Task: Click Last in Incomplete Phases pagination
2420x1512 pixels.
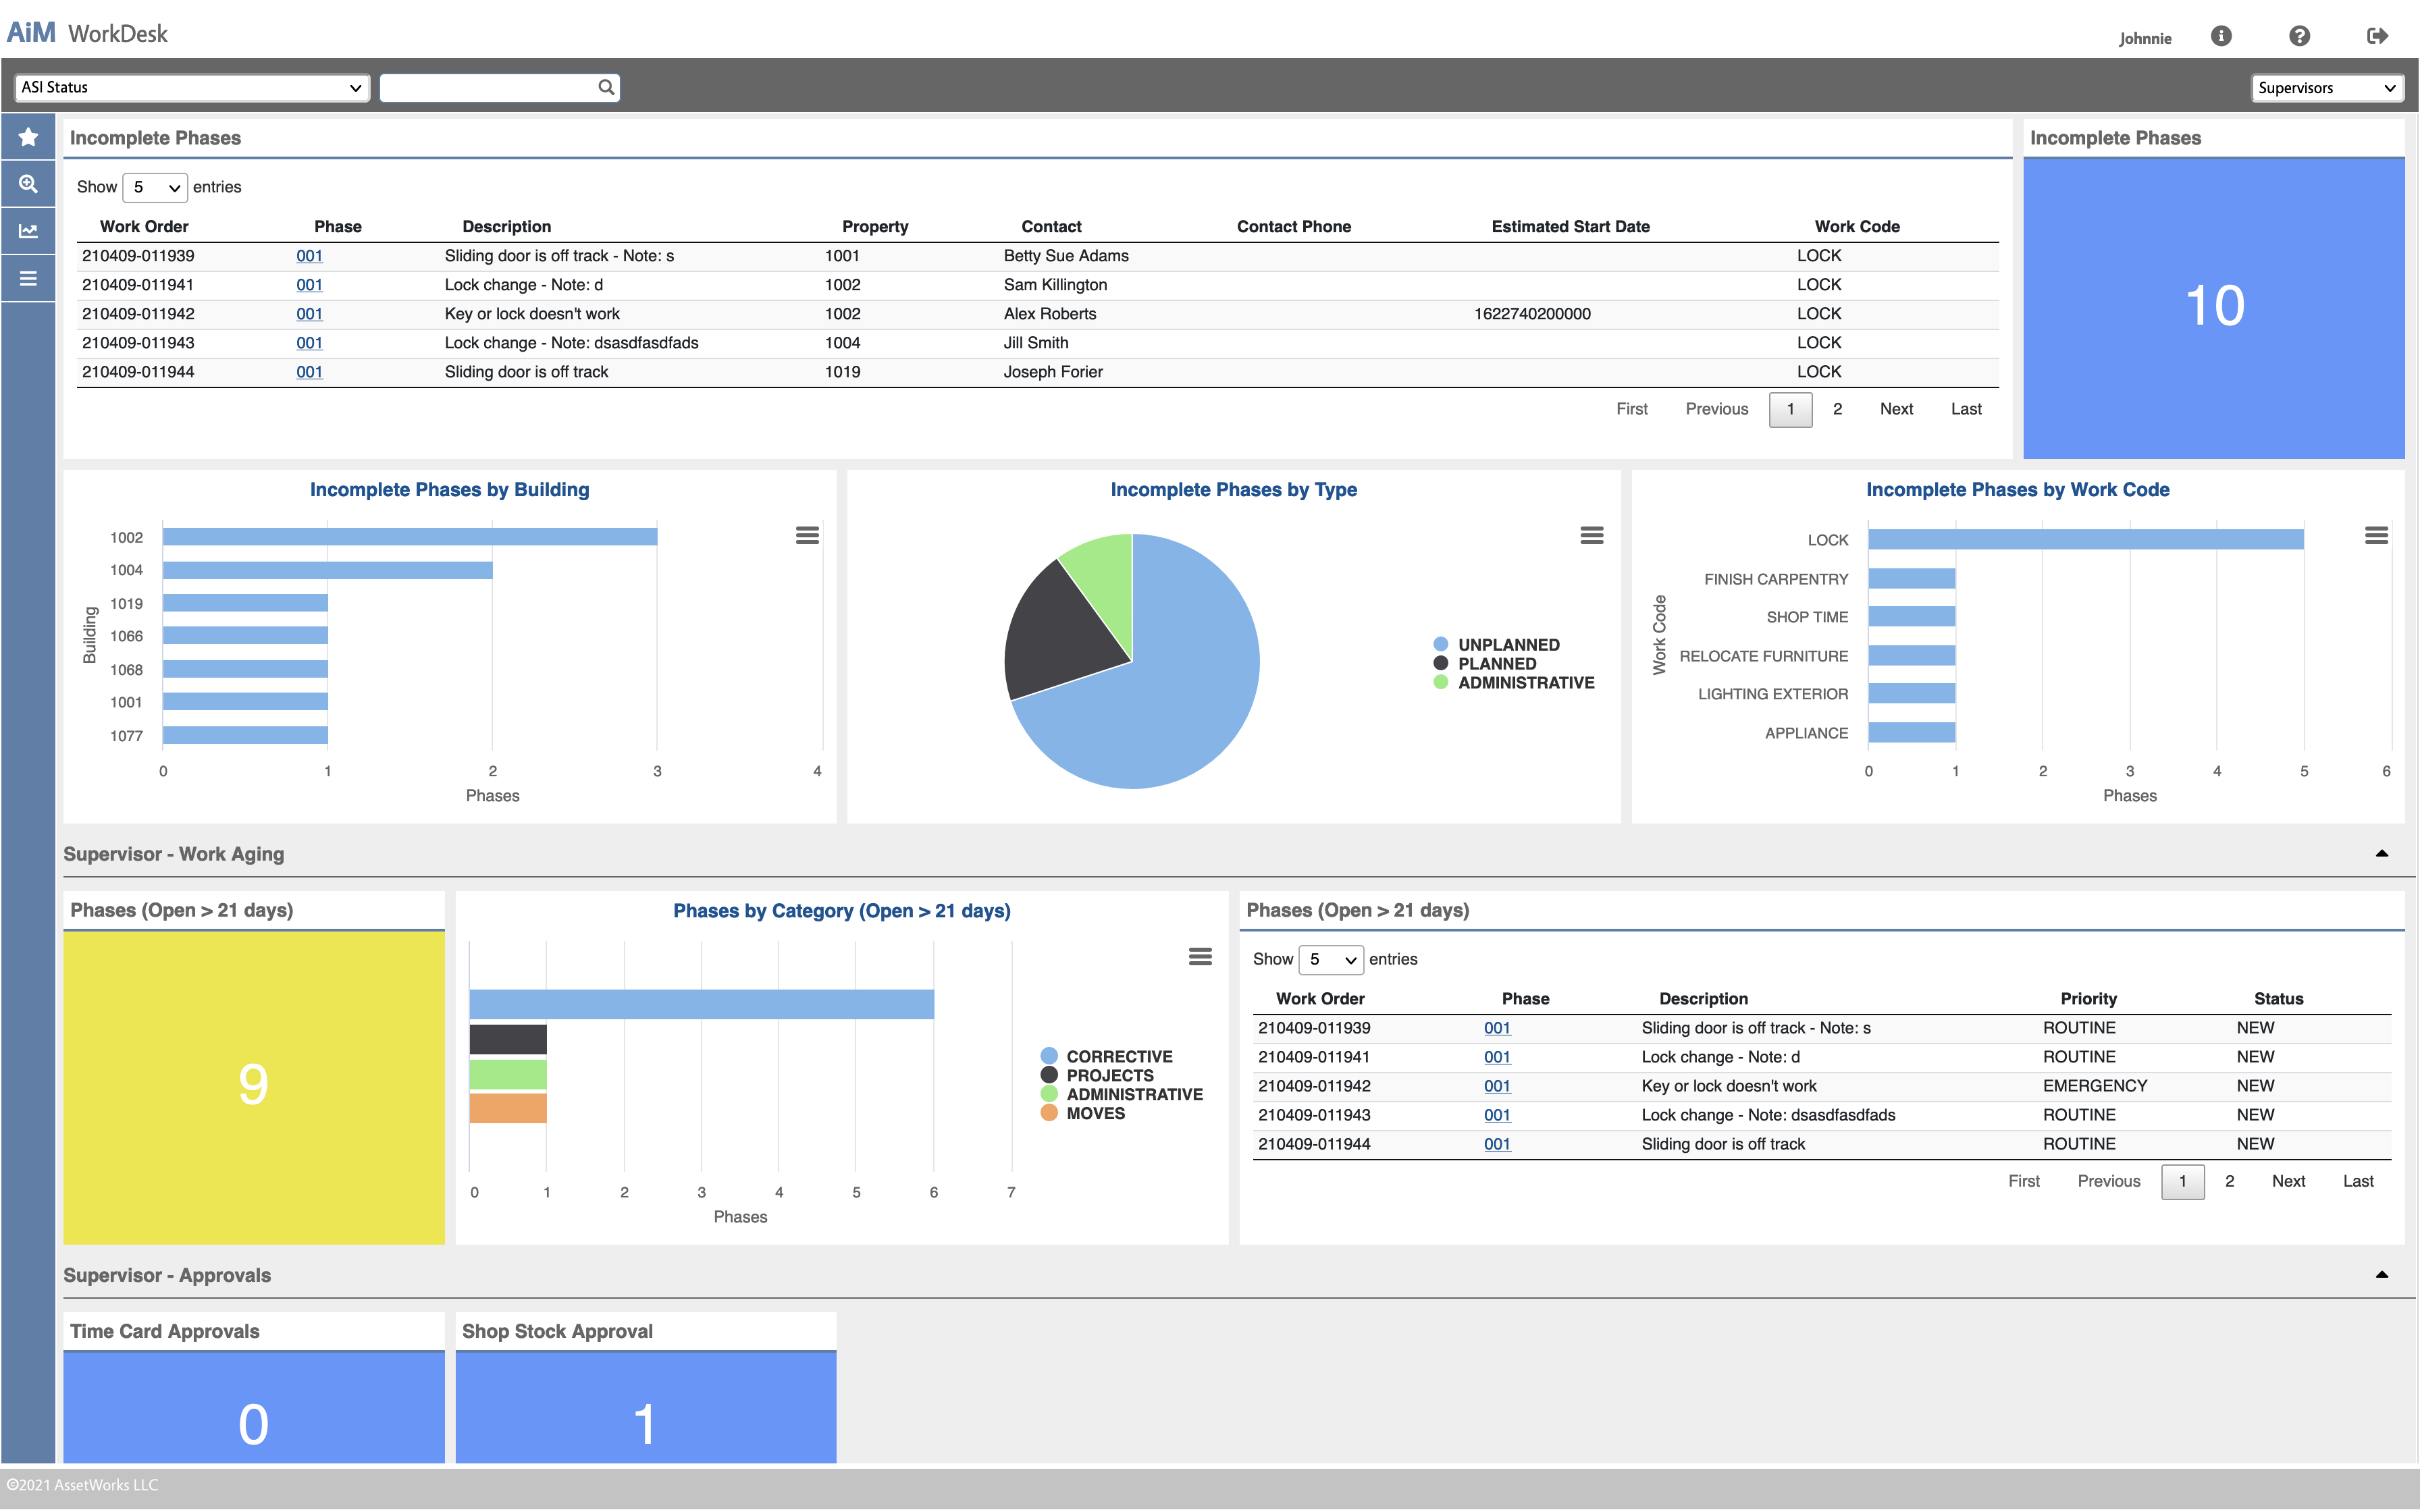Action: coord(1966,409)
